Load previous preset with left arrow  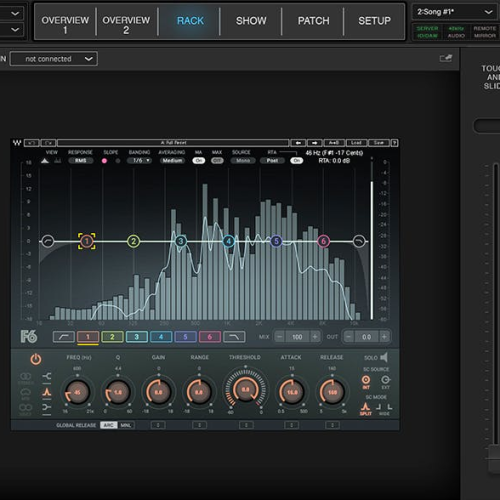click(298, 143)
